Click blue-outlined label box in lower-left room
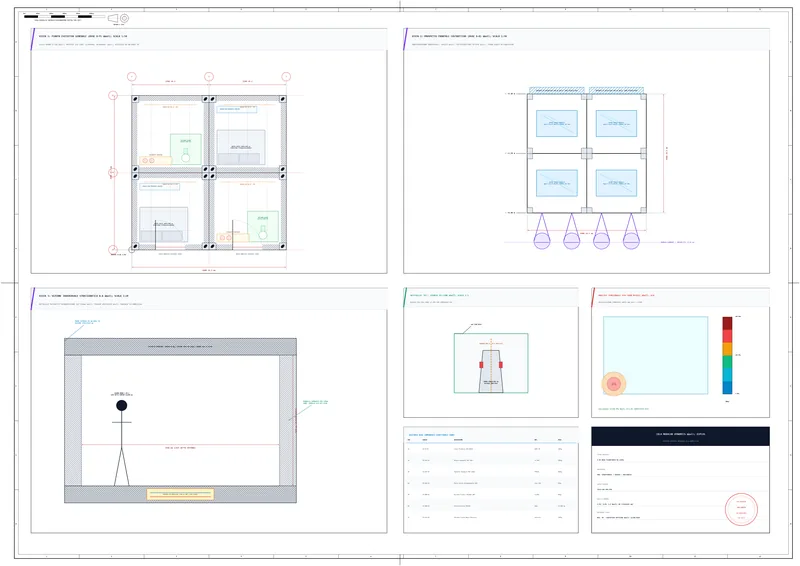Image resolution: width=800 pixels, height=566 pixels. tap(159, 186)
